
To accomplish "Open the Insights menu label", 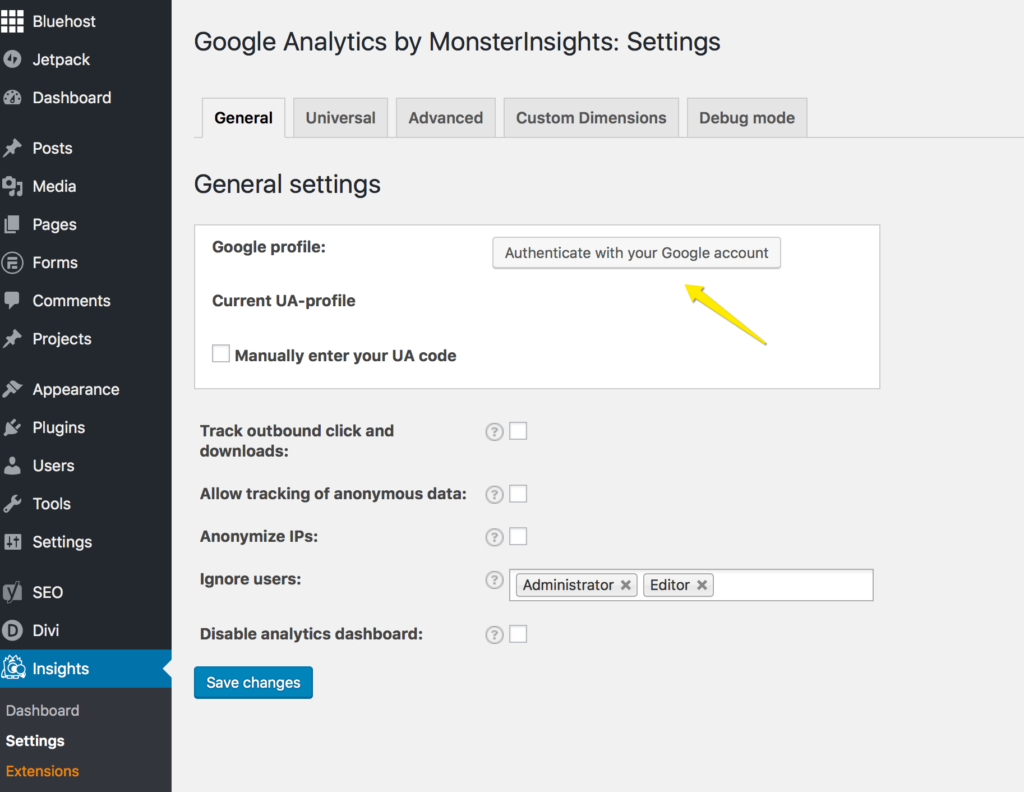I will tap(61, 669).
